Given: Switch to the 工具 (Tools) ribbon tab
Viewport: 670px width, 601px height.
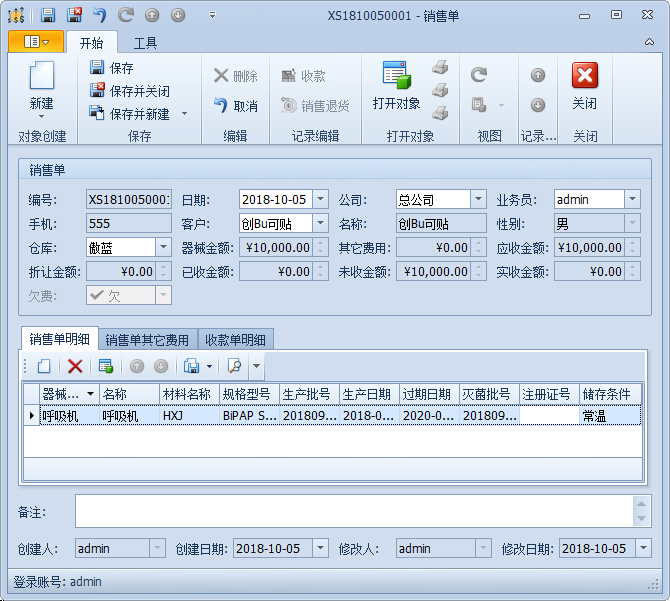Looking at the screenshot, I should 146,43.
